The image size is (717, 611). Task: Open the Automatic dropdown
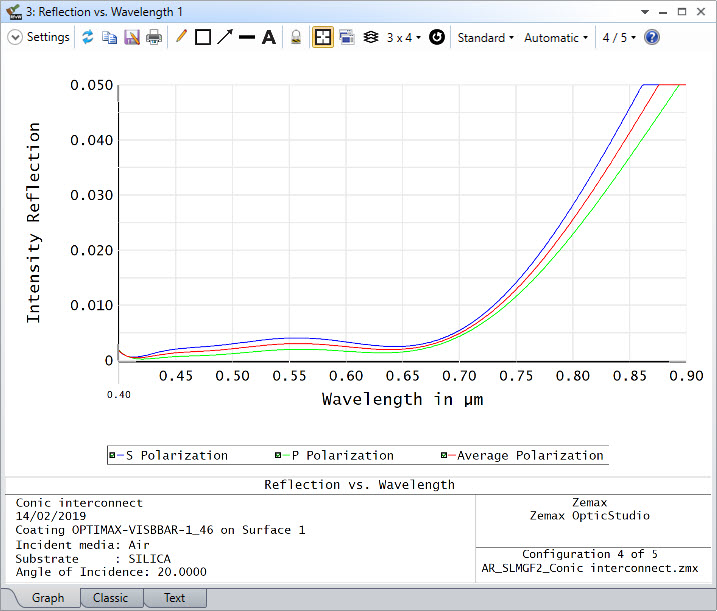coord(556,38)
